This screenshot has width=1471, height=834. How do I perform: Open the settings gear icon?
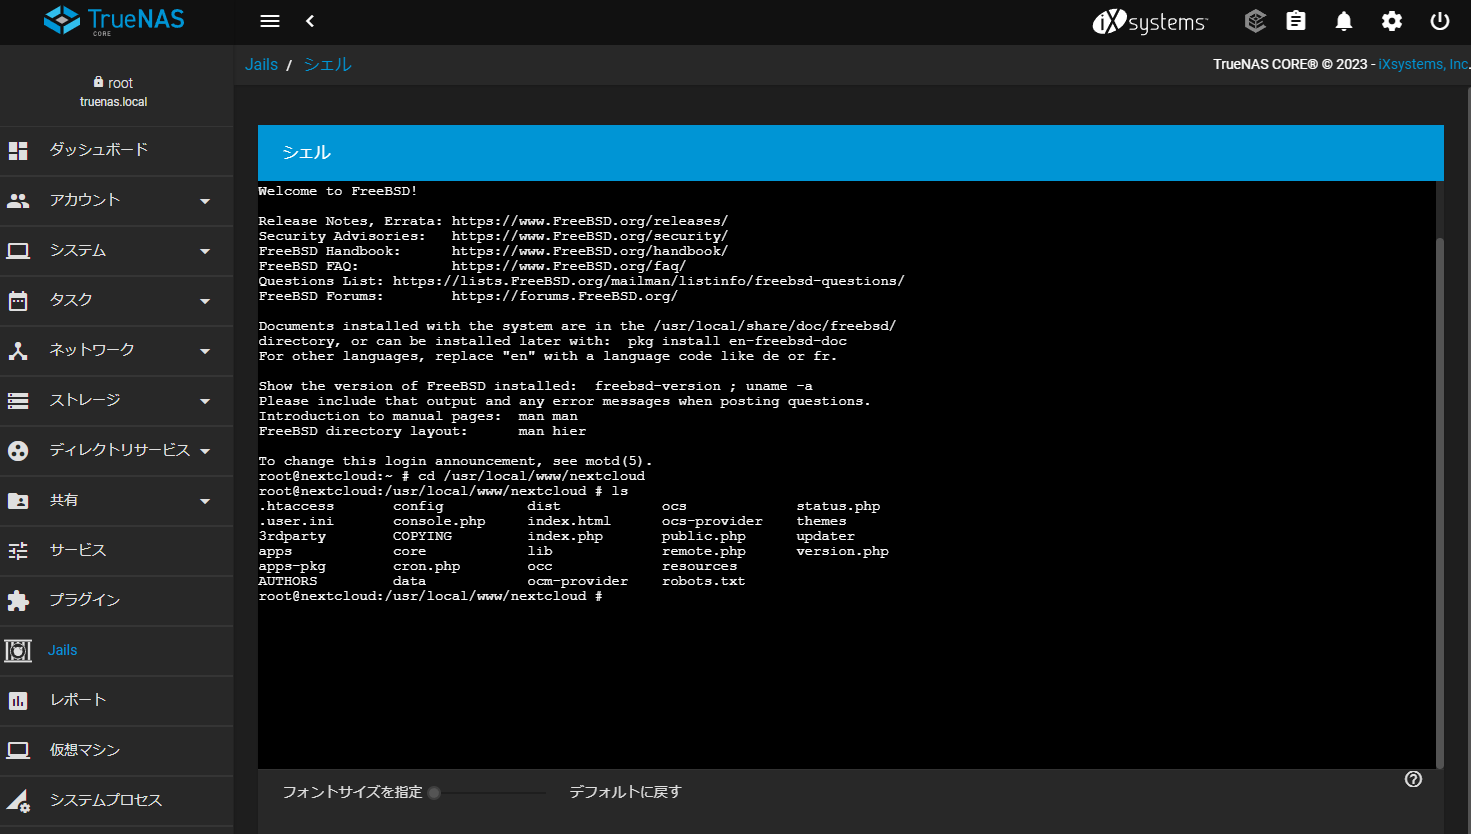[1392, 21]
